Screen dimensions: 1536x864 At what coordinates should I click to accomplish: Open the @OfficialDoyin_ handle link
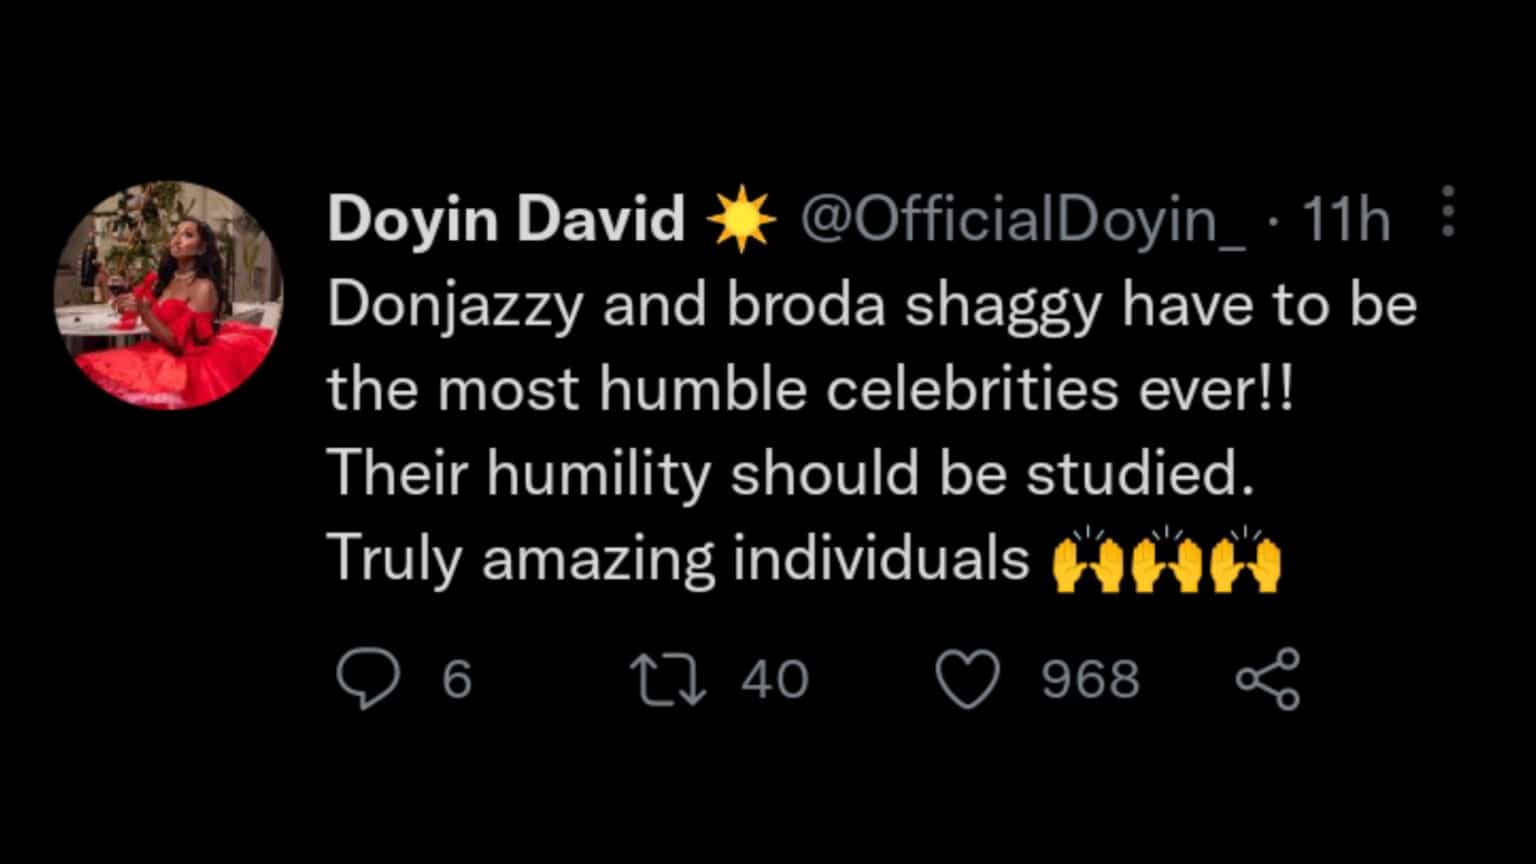tap(1022, 218)
